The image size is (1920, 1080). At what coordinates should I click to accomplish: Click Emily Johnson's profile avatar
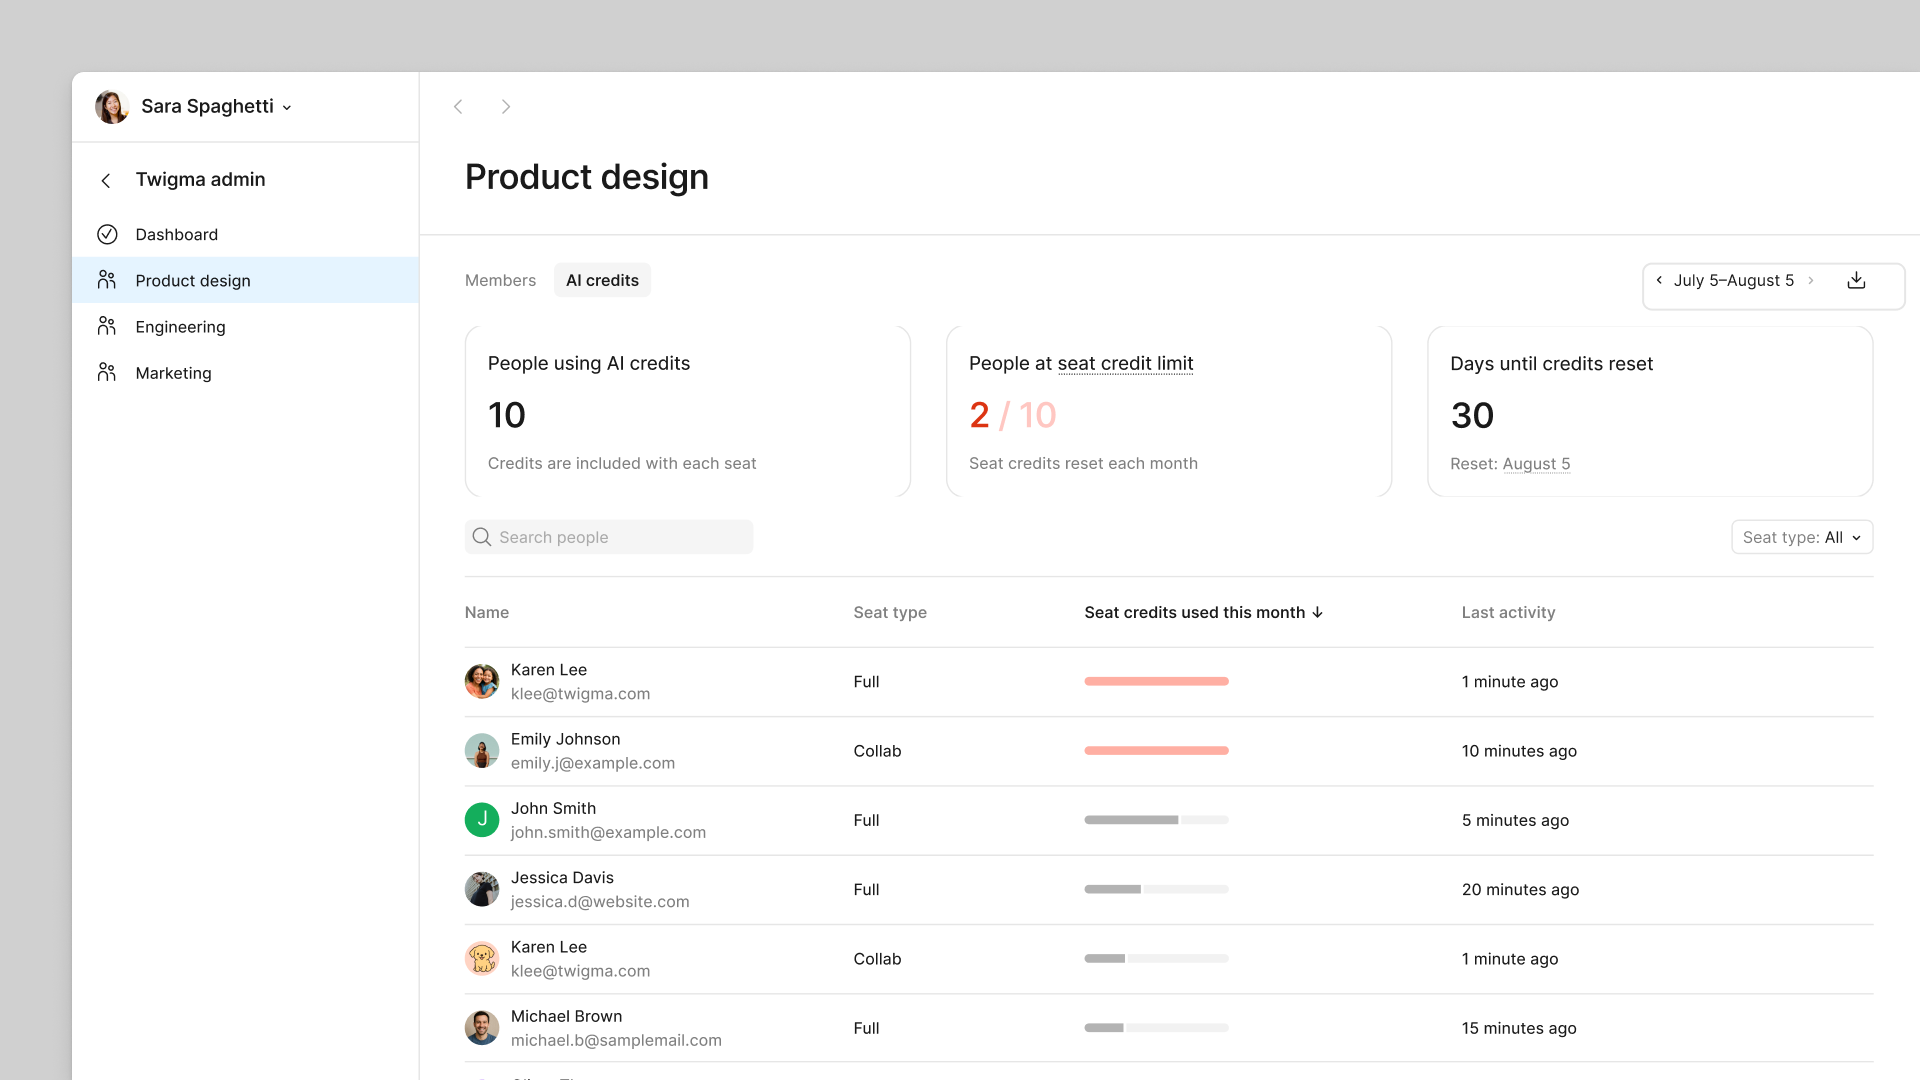click(482, 751)
